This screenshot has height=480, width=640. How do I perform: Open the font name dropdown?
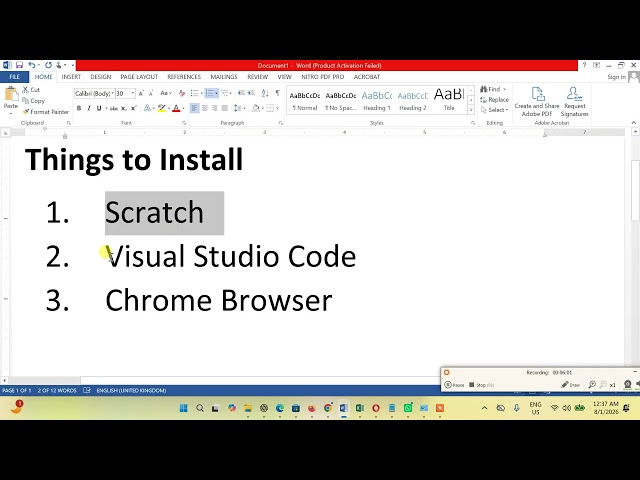pos(112,93)
